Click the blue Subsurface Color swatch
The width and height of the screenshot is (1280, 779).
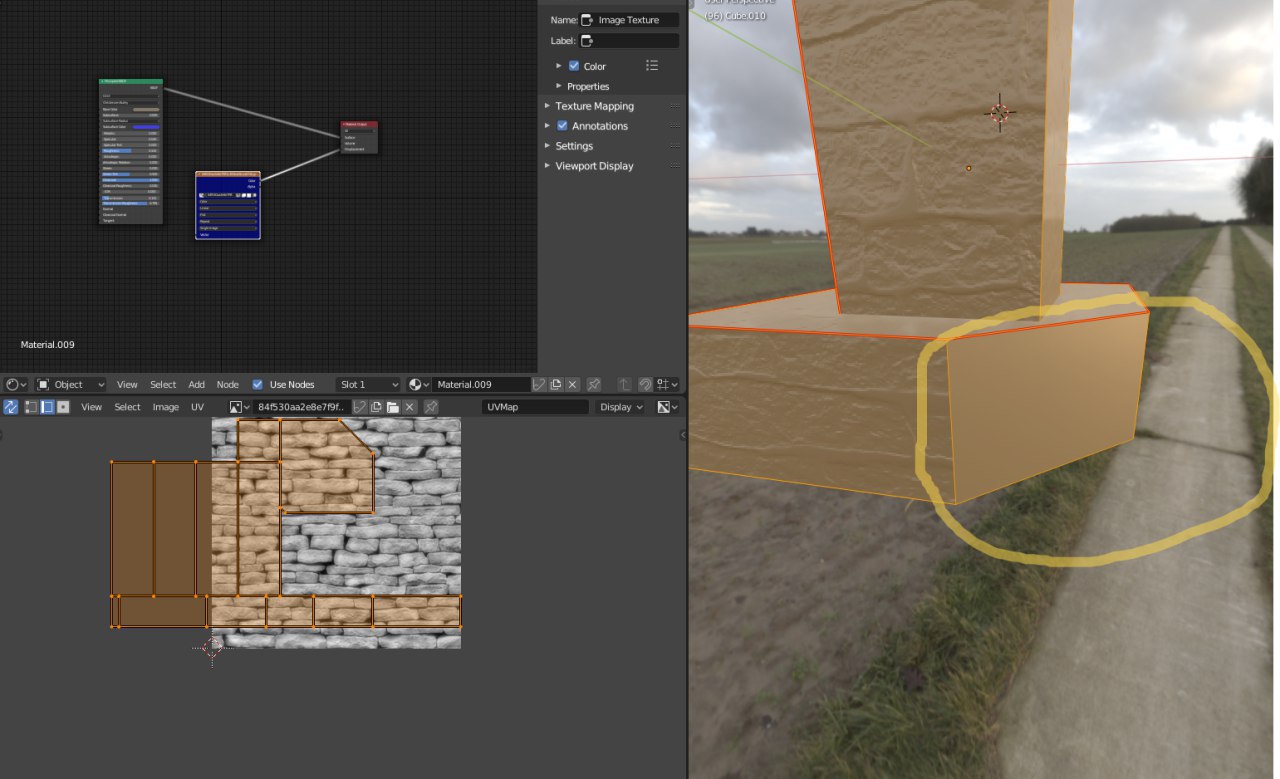click(146, 127)
